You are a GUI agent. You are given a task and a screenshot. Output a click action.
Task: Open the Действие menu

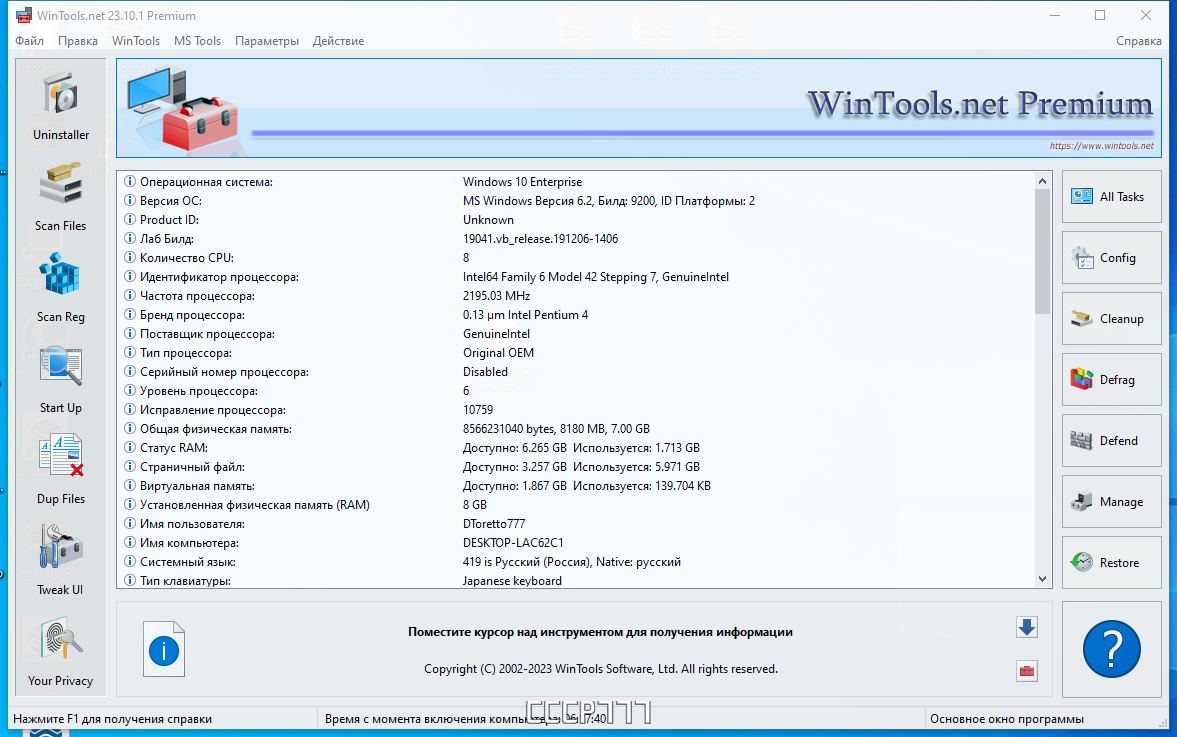(x=339, y=41)
